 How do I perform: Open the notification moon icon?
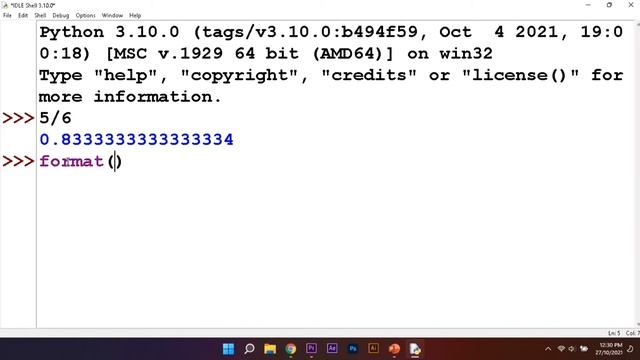click(630, 349)
